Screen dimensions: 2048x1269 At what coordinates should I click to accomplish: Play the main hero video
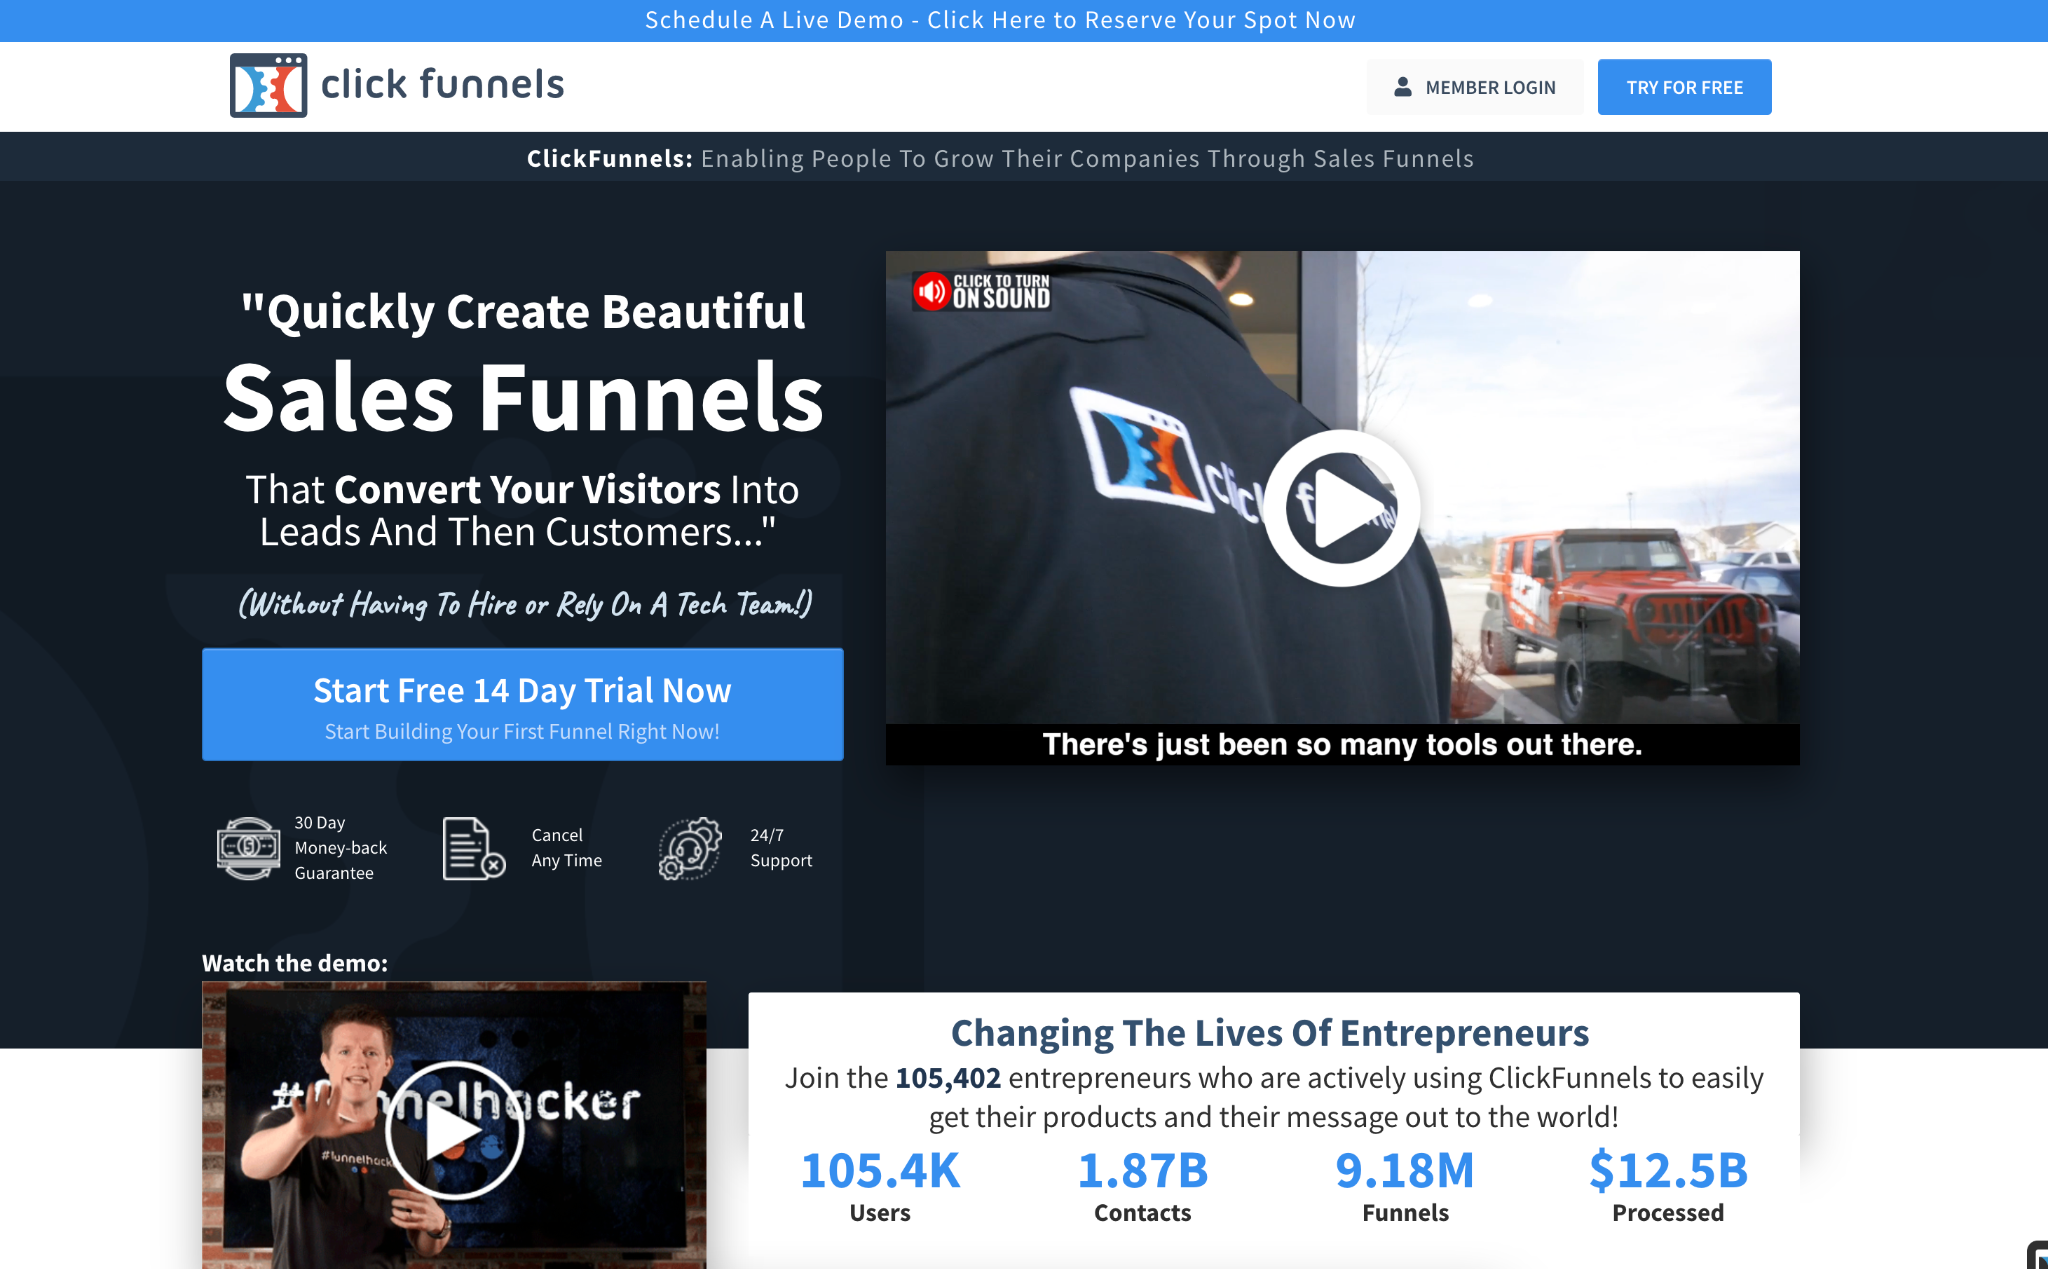coord(1342,508)
